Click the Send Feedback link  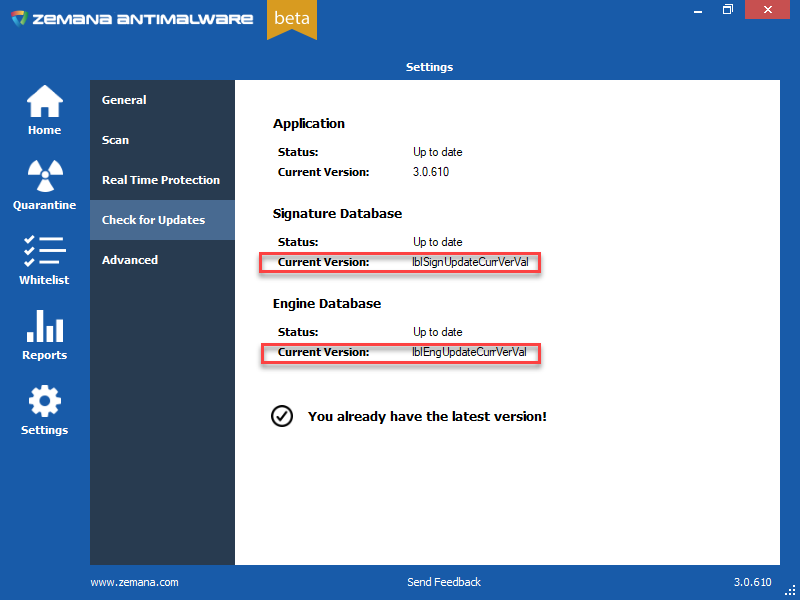point(444,582)
